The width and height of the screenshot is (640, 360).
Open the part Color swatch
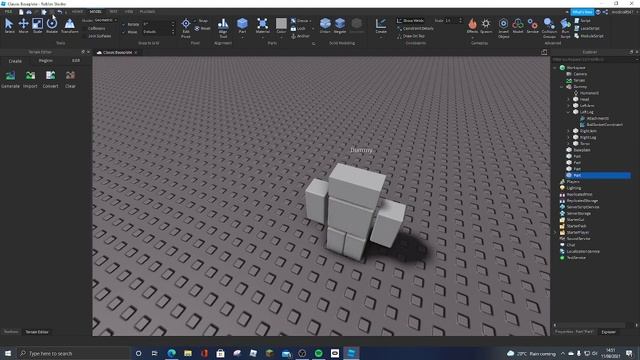point(281,23)
